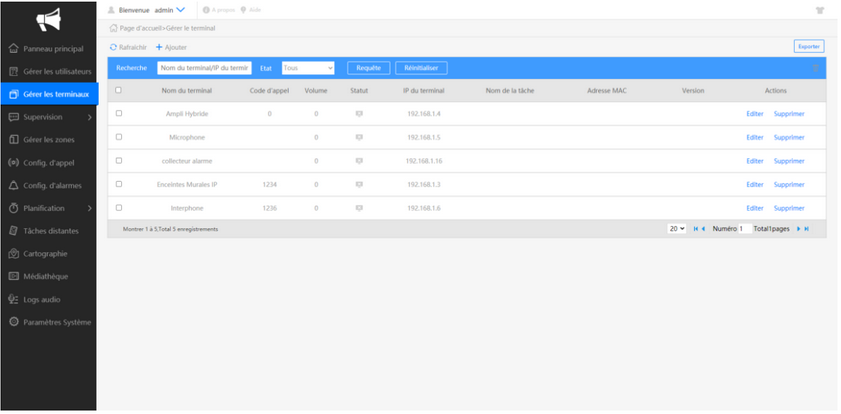Viewport: 841px width, 414px height.
Task: Open Paramètres Système in sidebar
Action: 49,322
